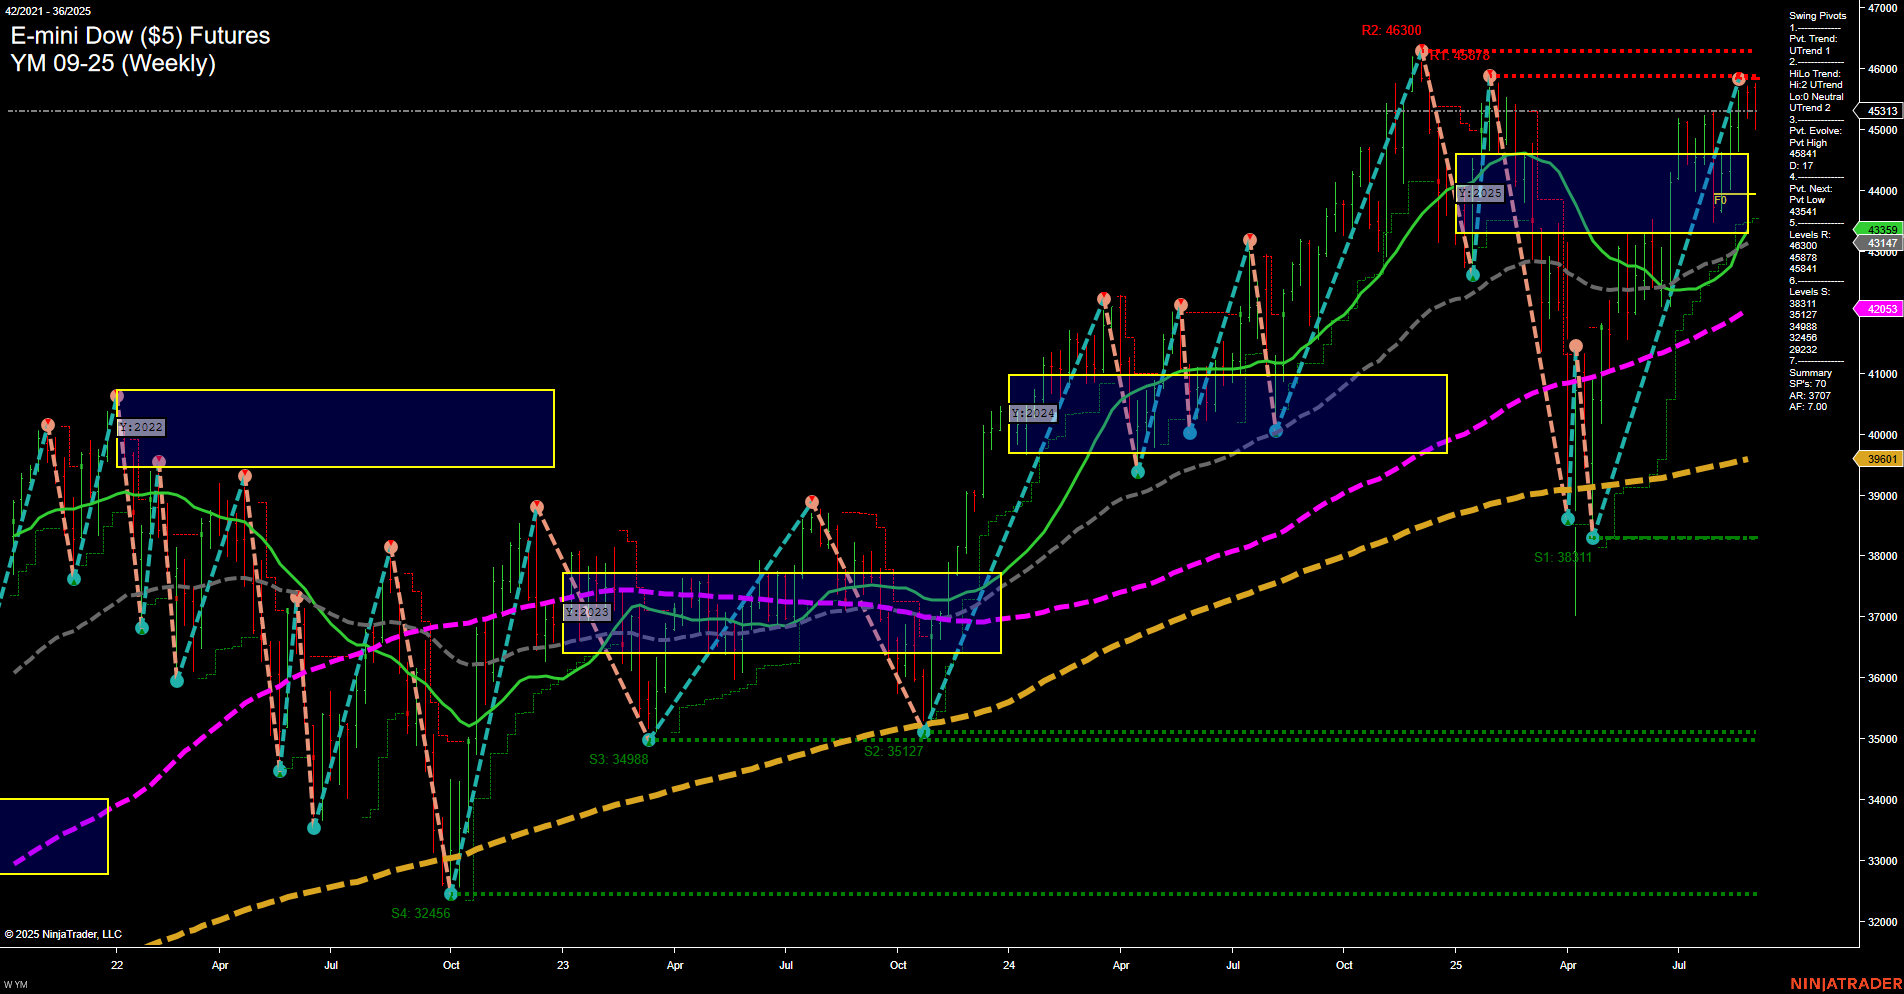Click the Y:2022 yellow range box label
Screen dimensions: 1904x994
(140, 427)
